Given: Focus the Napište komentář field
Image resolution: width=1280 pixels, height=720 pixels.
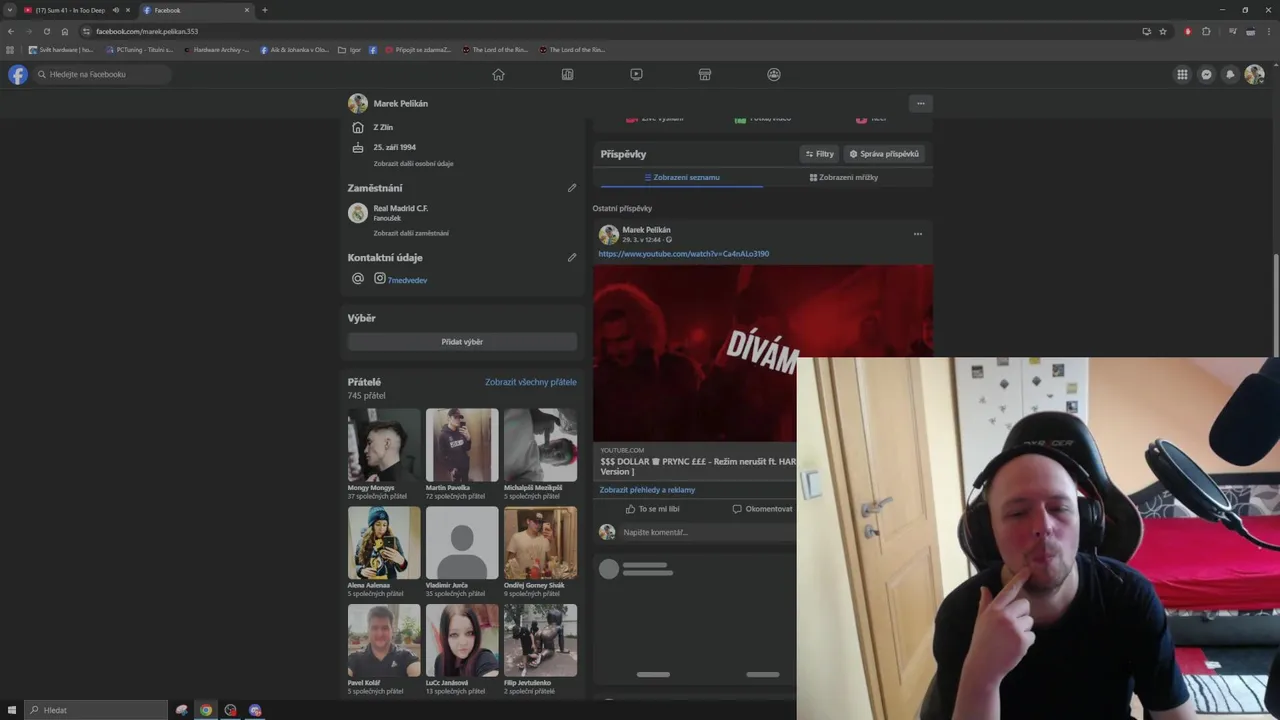Looking at the screenshot, I should [706, 532].
